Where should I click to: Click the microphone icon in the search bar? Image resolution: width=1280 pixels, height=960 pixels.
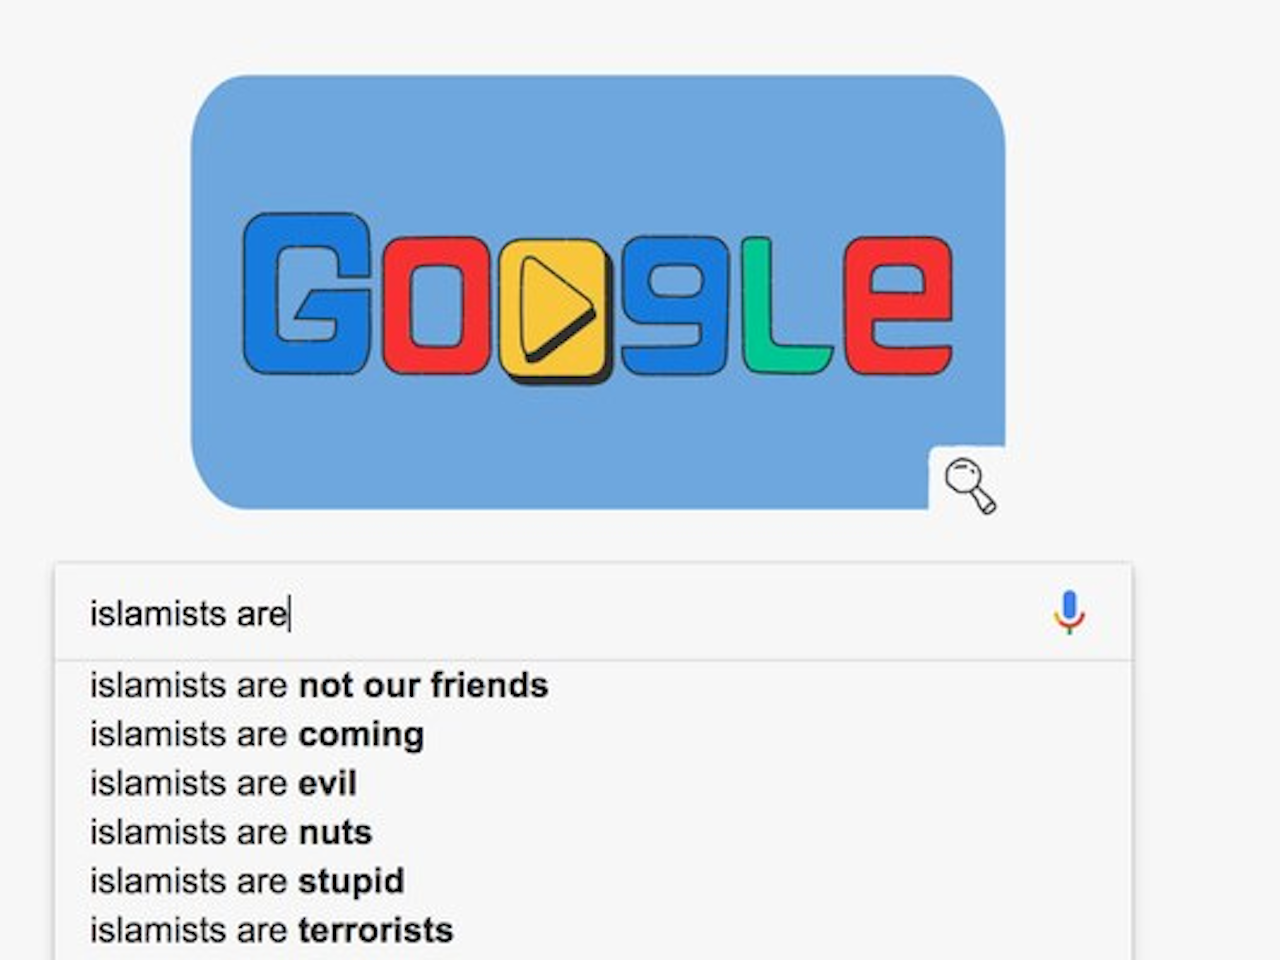point(1069,611)
